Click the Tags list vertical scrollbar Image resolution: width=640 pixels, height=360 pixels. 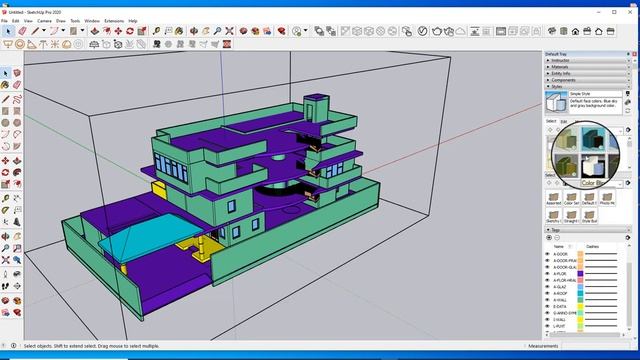[x=630, y=294]
